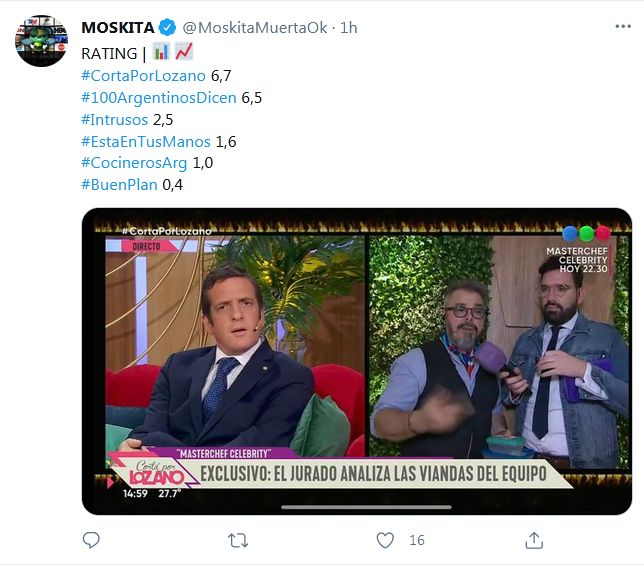
Task: Open the #CocinerosArg hashtag link
Action: coord(134,163)
